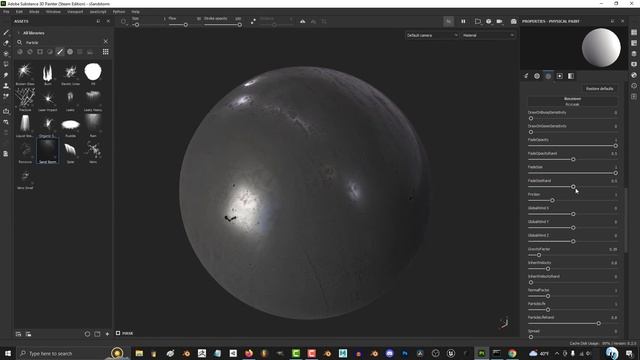Select the Fracture particle brush

25,100
